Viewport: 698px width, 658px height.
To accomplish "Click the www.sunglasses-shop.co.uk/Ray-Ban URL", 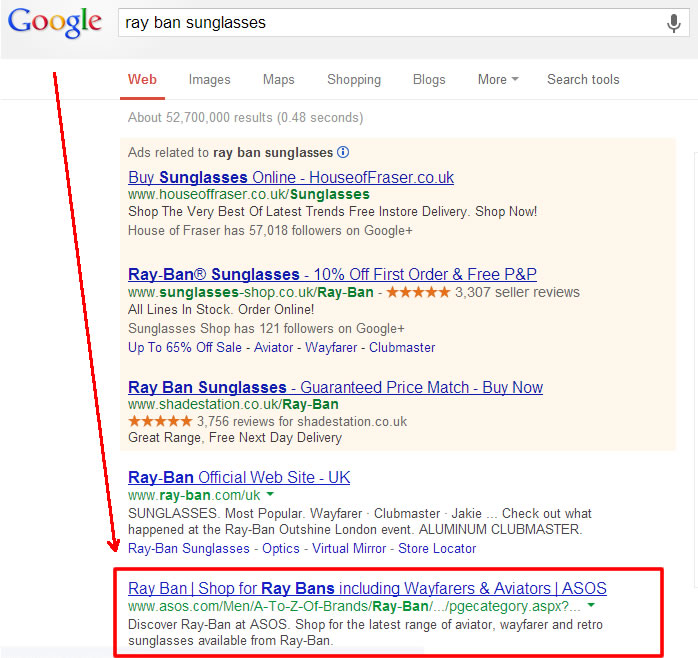I will (x=251, y=292).
